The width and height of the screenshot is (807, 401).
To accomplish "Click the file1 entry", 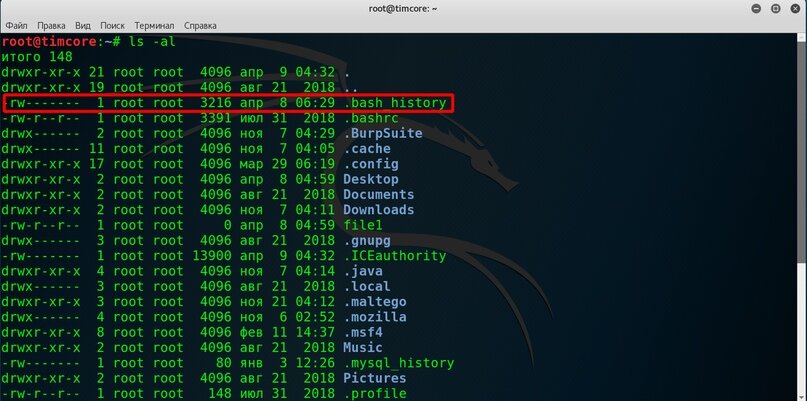I will tap(363, 225).
